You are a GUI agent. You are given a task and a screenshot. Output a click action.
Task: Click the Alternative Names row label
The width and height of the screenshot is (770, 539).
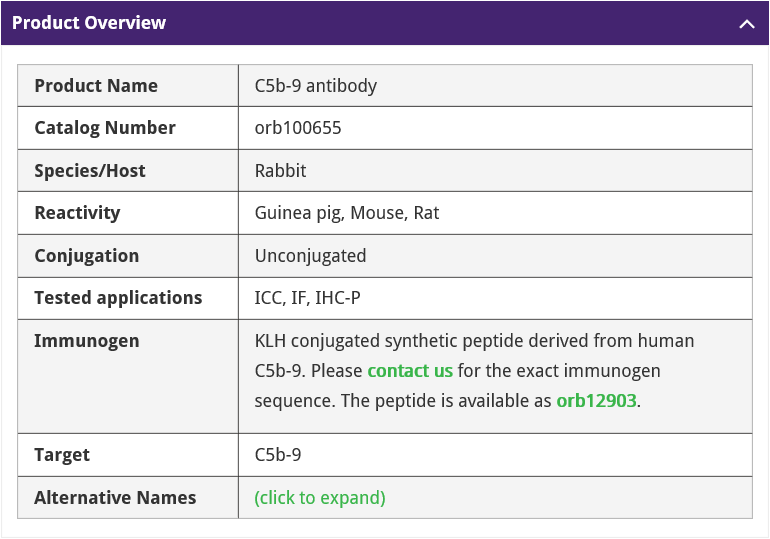click(x=115, y=498)
